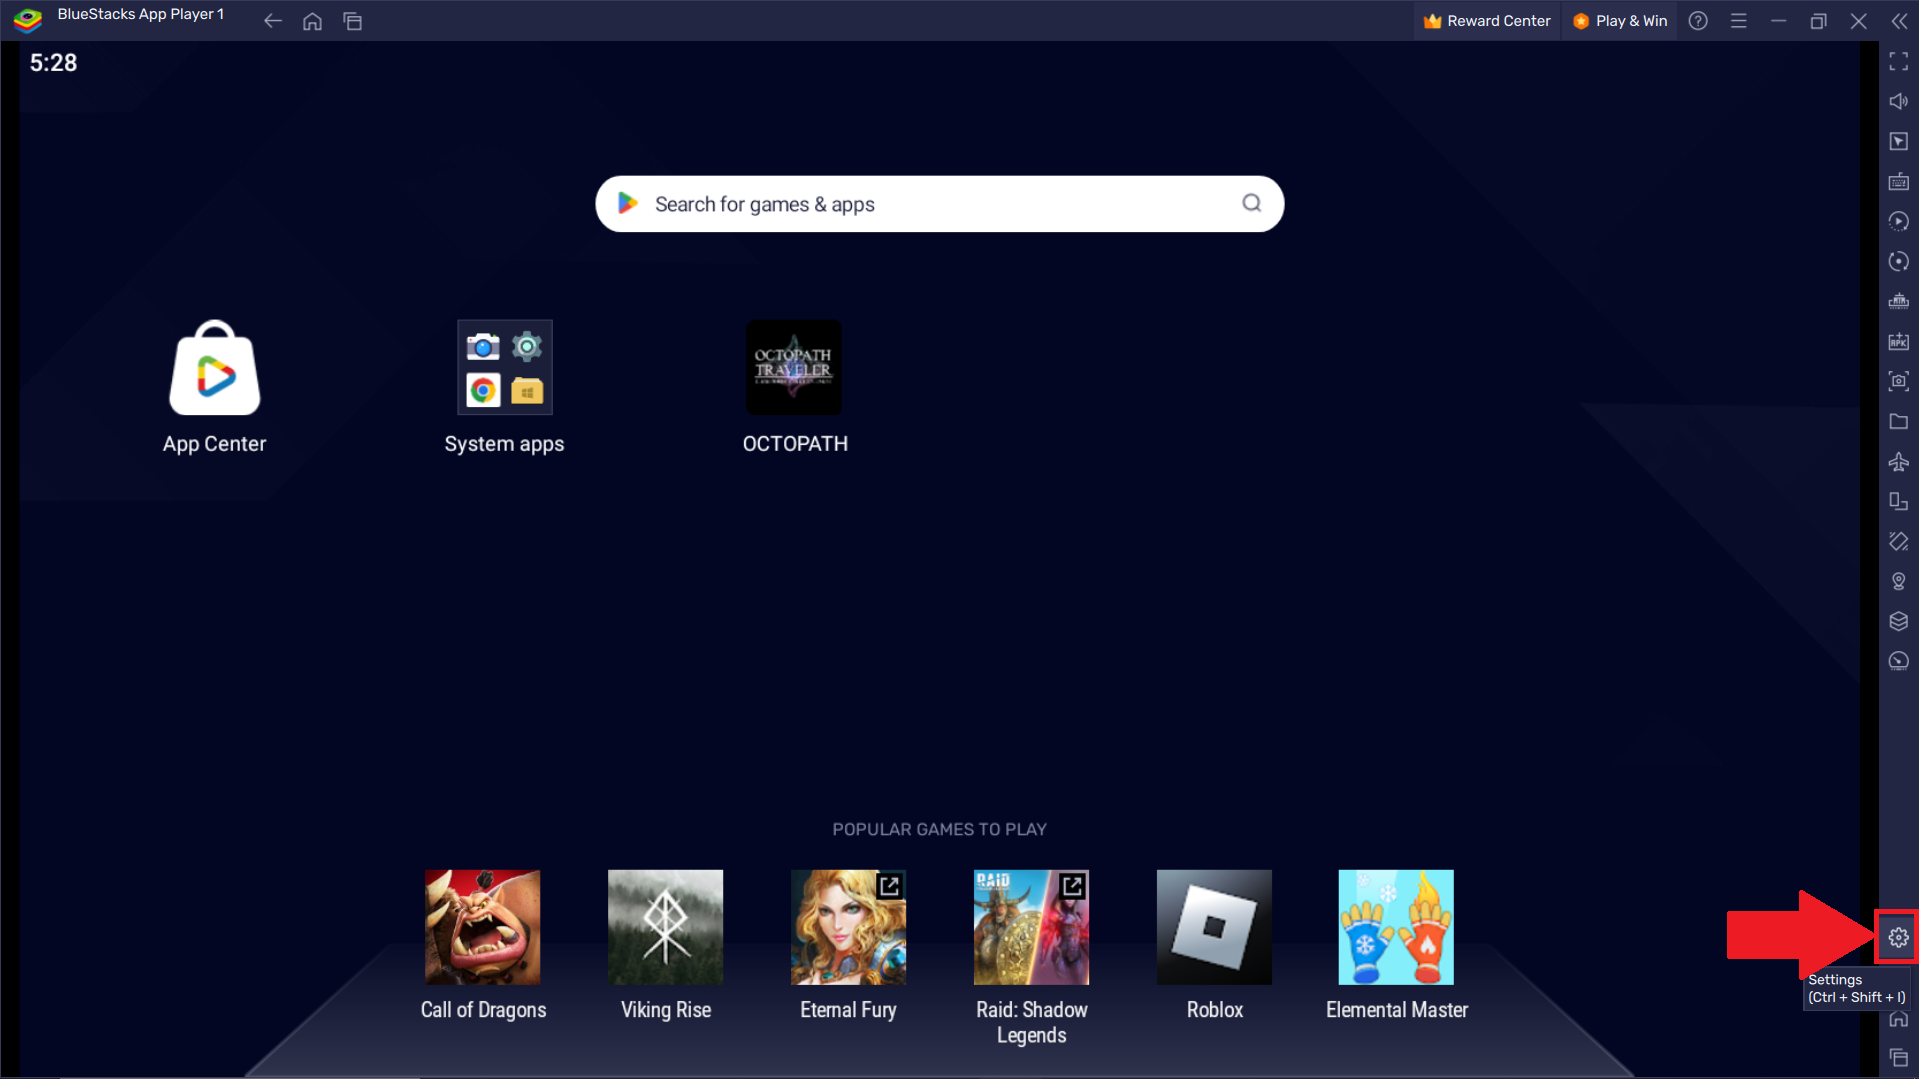Open the media manager folder icon
The height and width of the screenshot is (1079, 1919).
tap(1898, 421)
